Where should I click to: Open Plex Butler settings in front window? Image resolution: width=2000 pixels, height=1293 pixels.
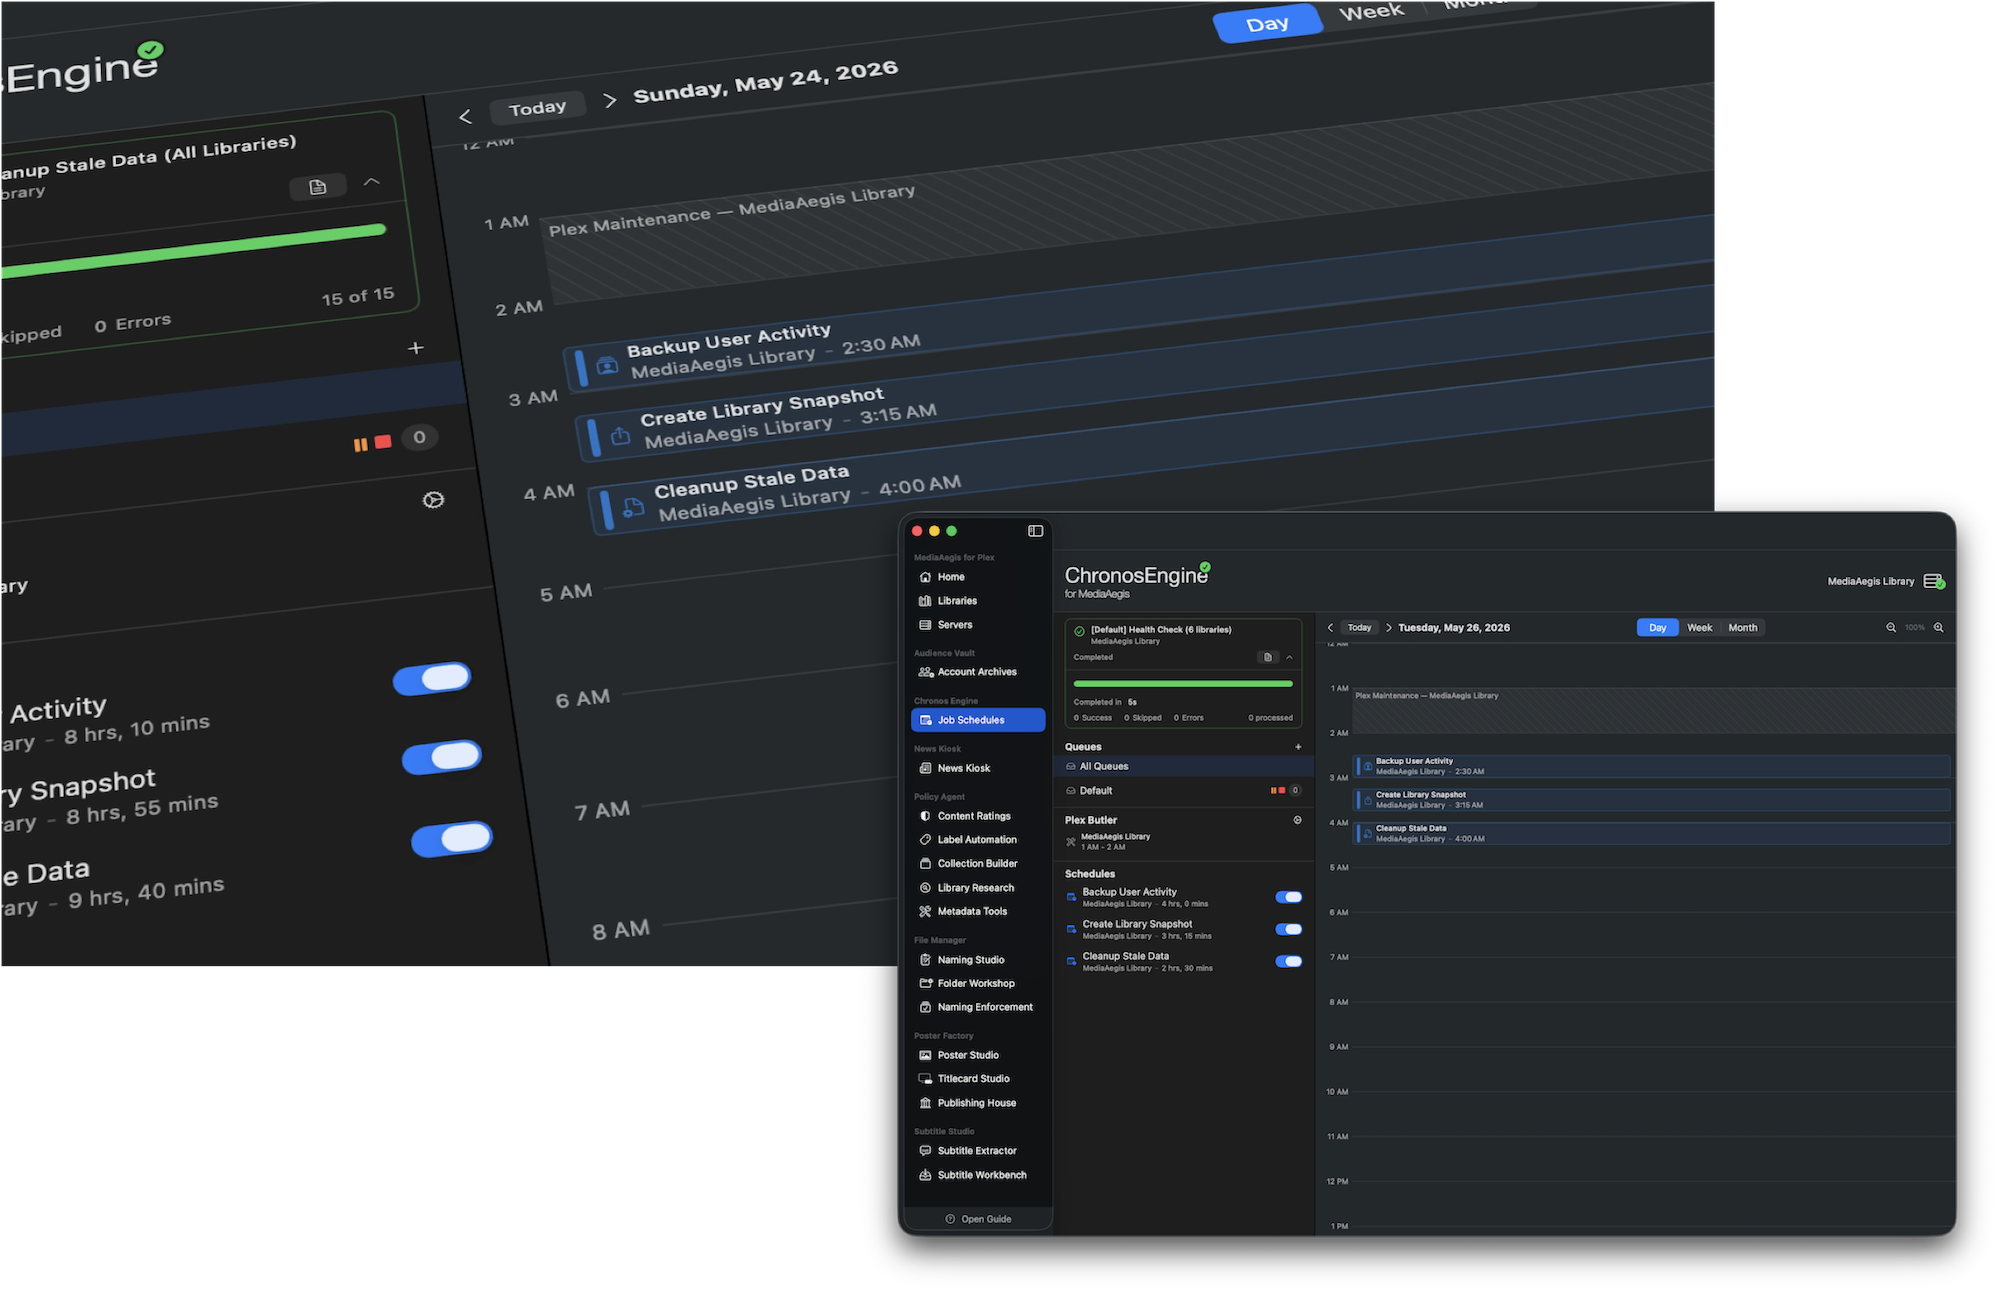pos(1298,820)
